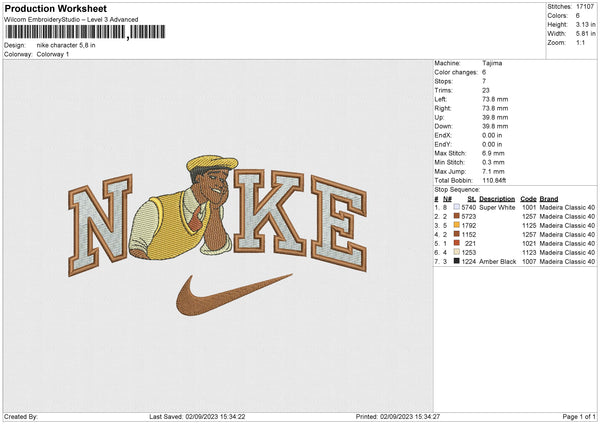This screenshot has width=600, height=424.
Task: Click the 'Stop Sequence:' heading
Action: click(x=457, y=189)
